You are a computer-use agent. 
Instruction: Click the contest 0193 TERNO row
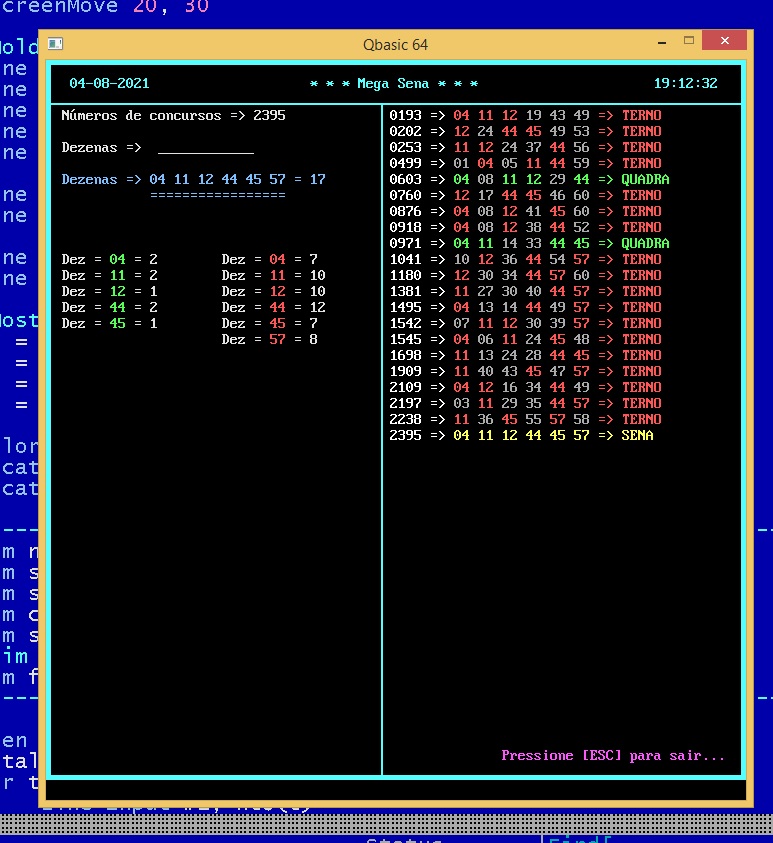[525, 116]
